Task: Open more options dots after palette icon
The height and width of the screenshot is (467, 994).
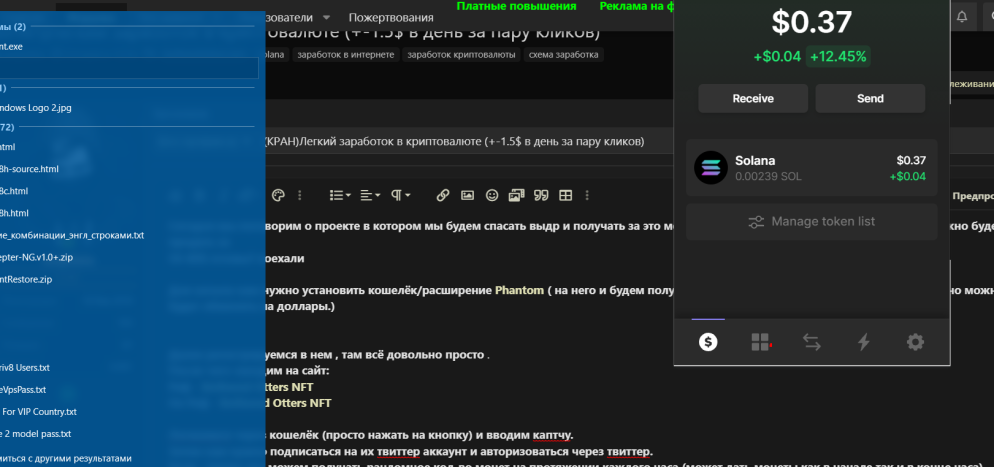Action: pos(300,195)
